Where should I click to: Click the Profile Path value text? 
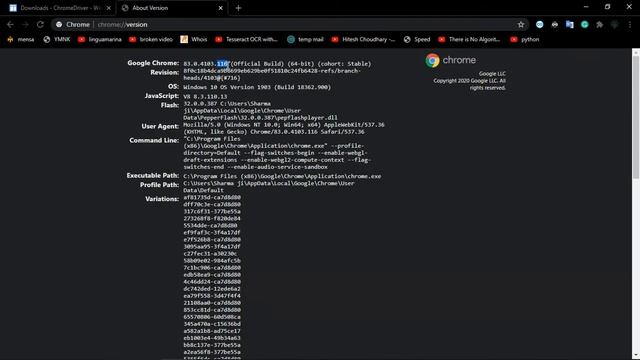point(269,187)
